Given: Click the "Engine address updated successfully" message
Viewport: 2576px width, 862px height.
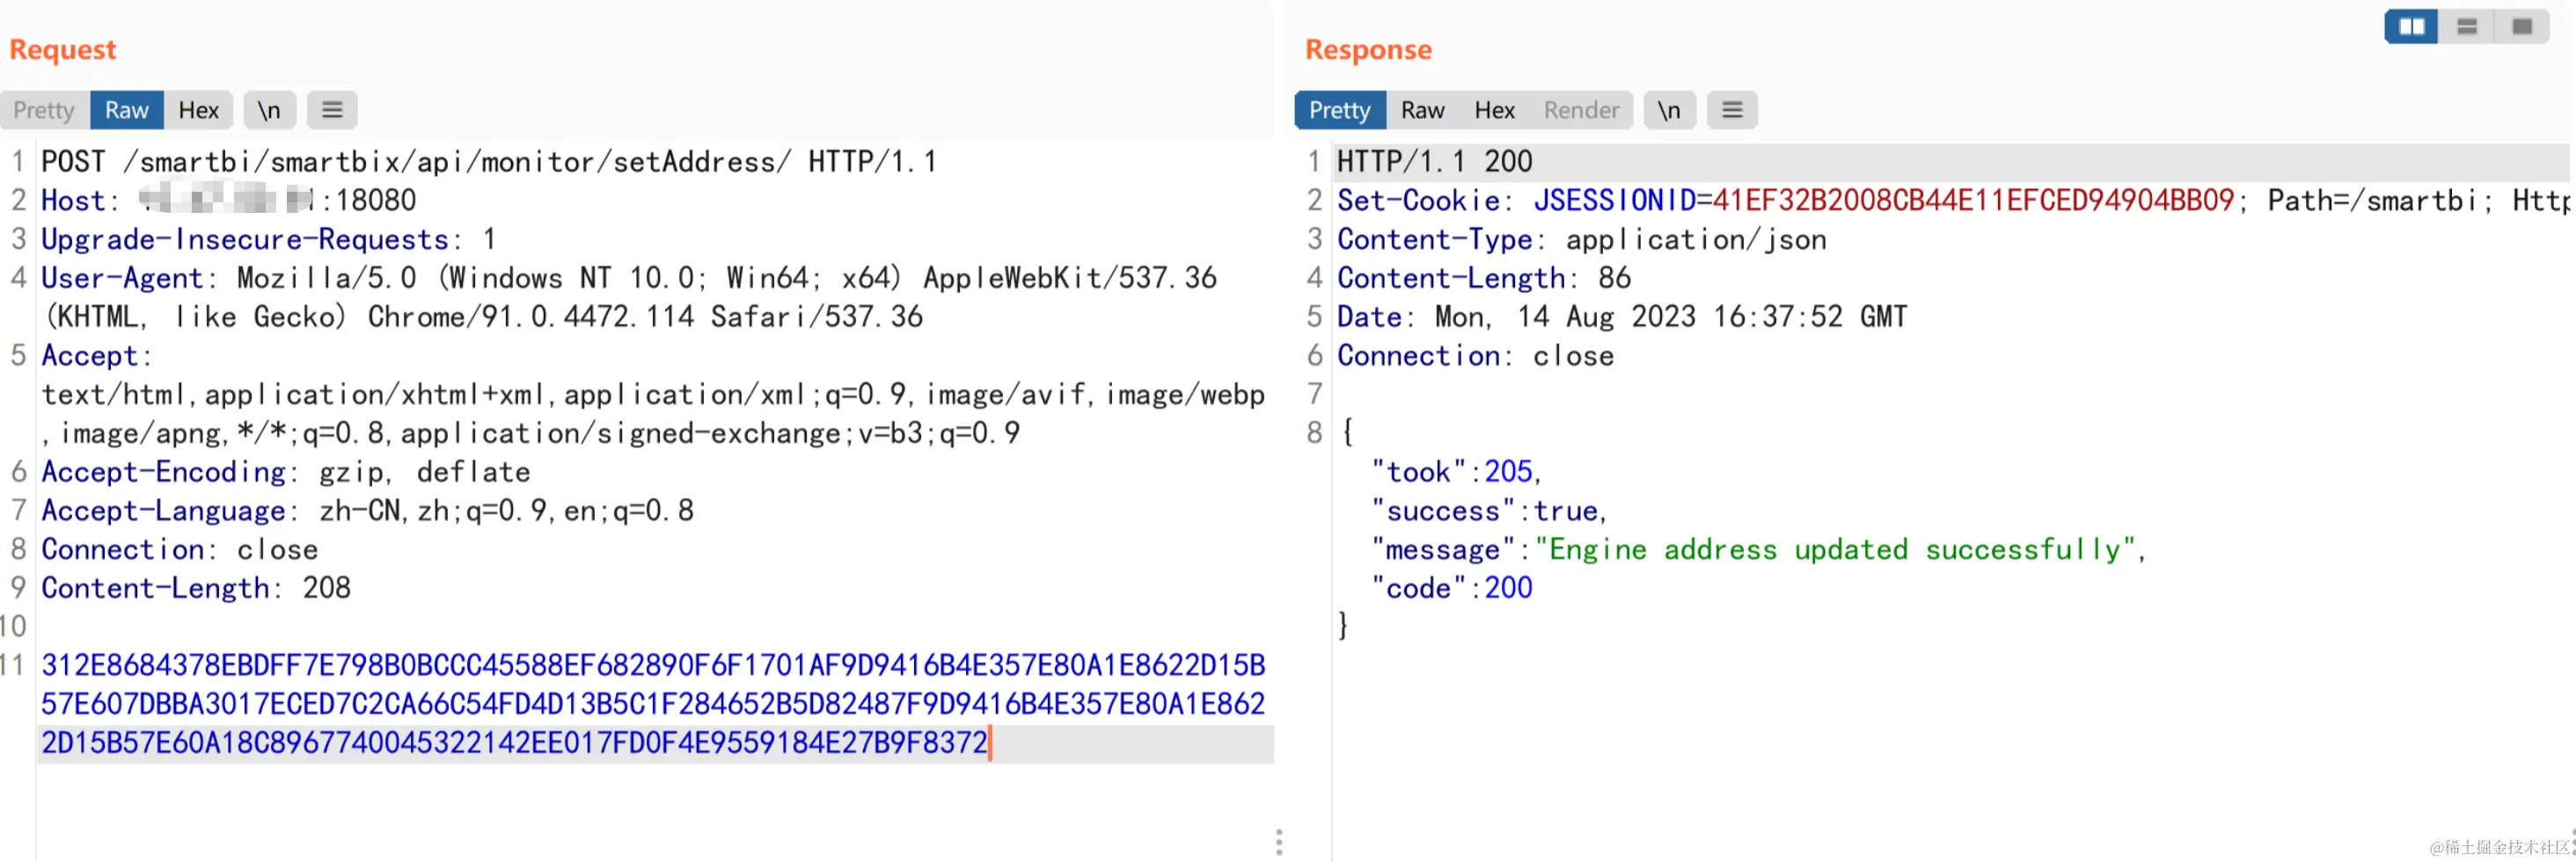Looking at the screenshot, I should coord(1835,549).
